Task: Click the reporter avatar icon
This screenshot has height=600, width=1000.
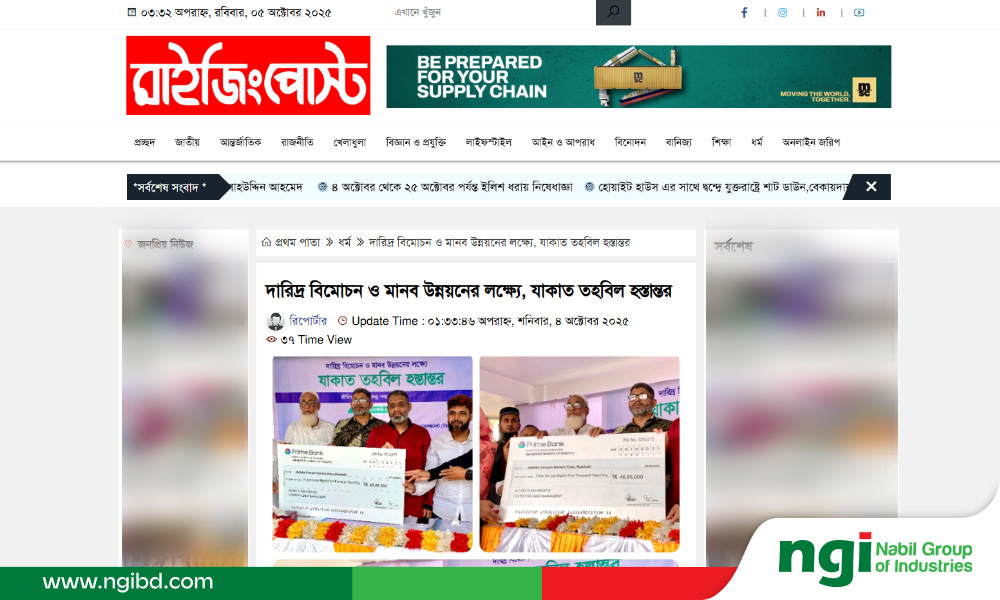Action: (275, 321)
